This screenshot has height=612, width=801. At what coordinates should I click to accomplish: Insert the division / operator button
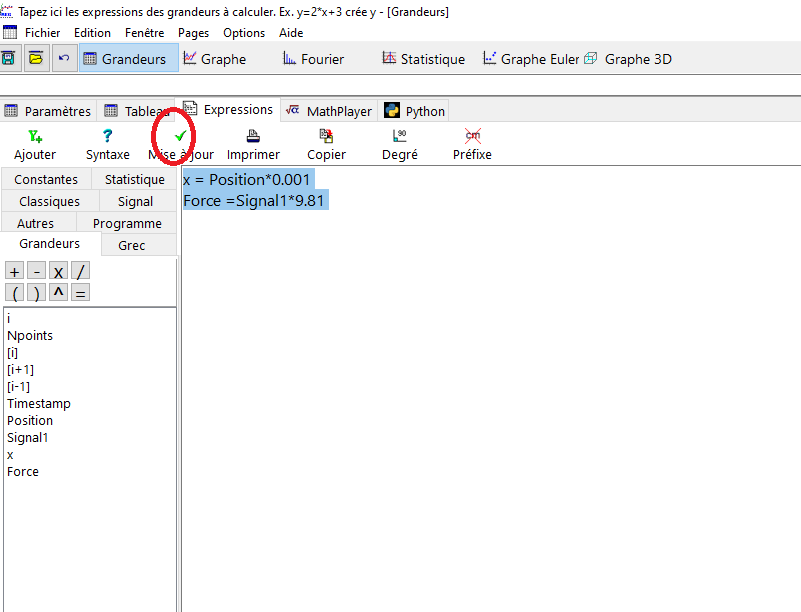81,272
